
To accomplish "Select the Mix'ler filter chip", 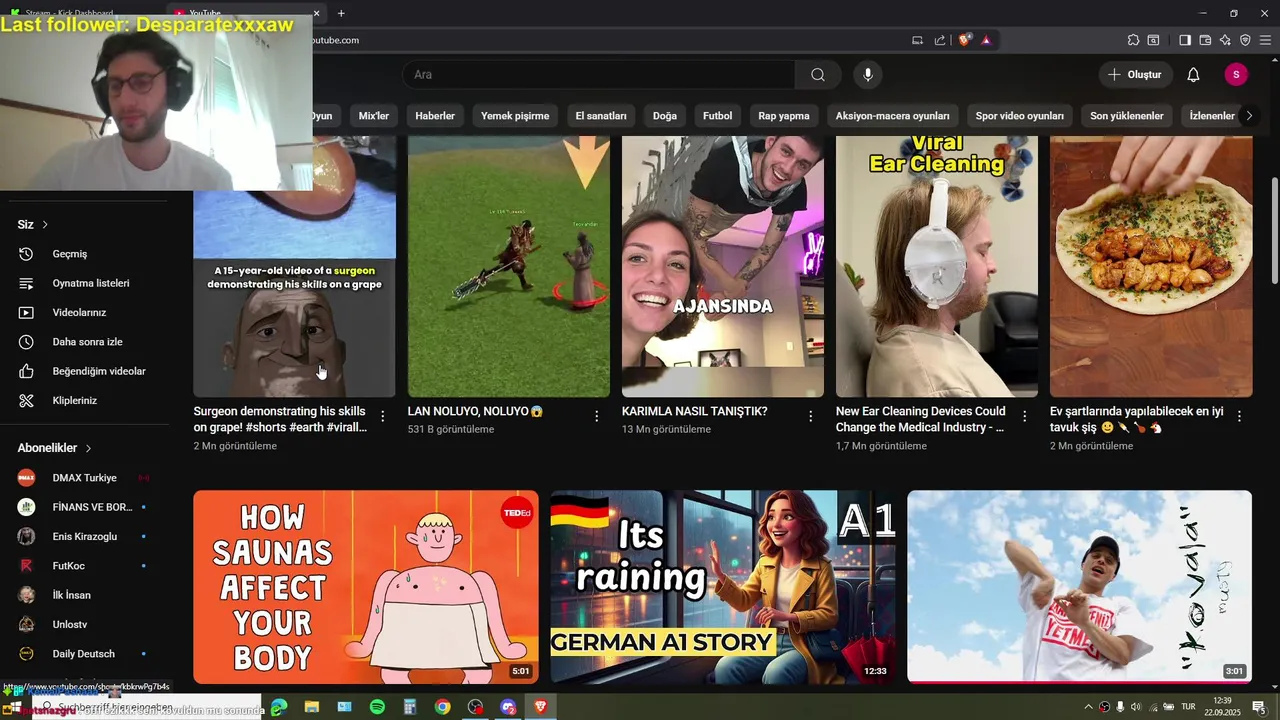I will (374, 116).
